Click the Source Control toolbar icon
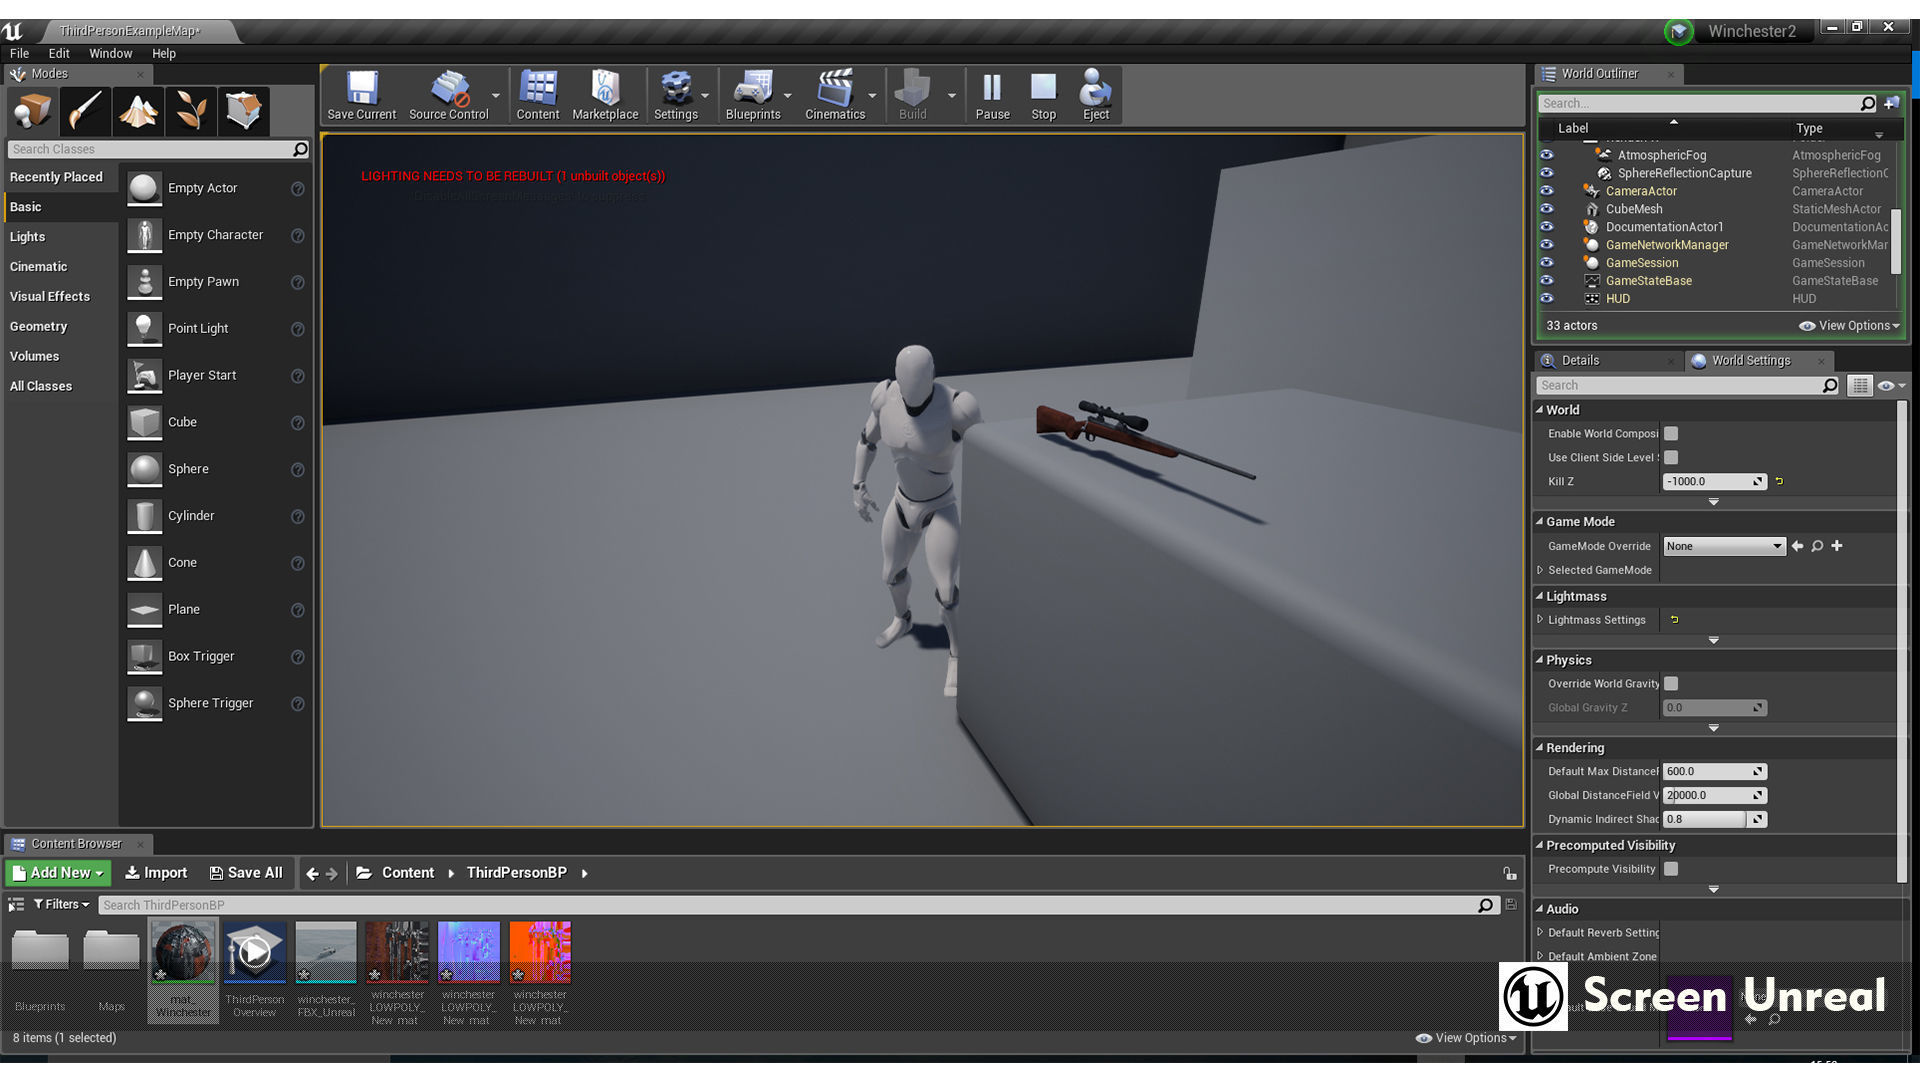The height and width of the screenshot is (1080, 1920). (x=449, y=96)
